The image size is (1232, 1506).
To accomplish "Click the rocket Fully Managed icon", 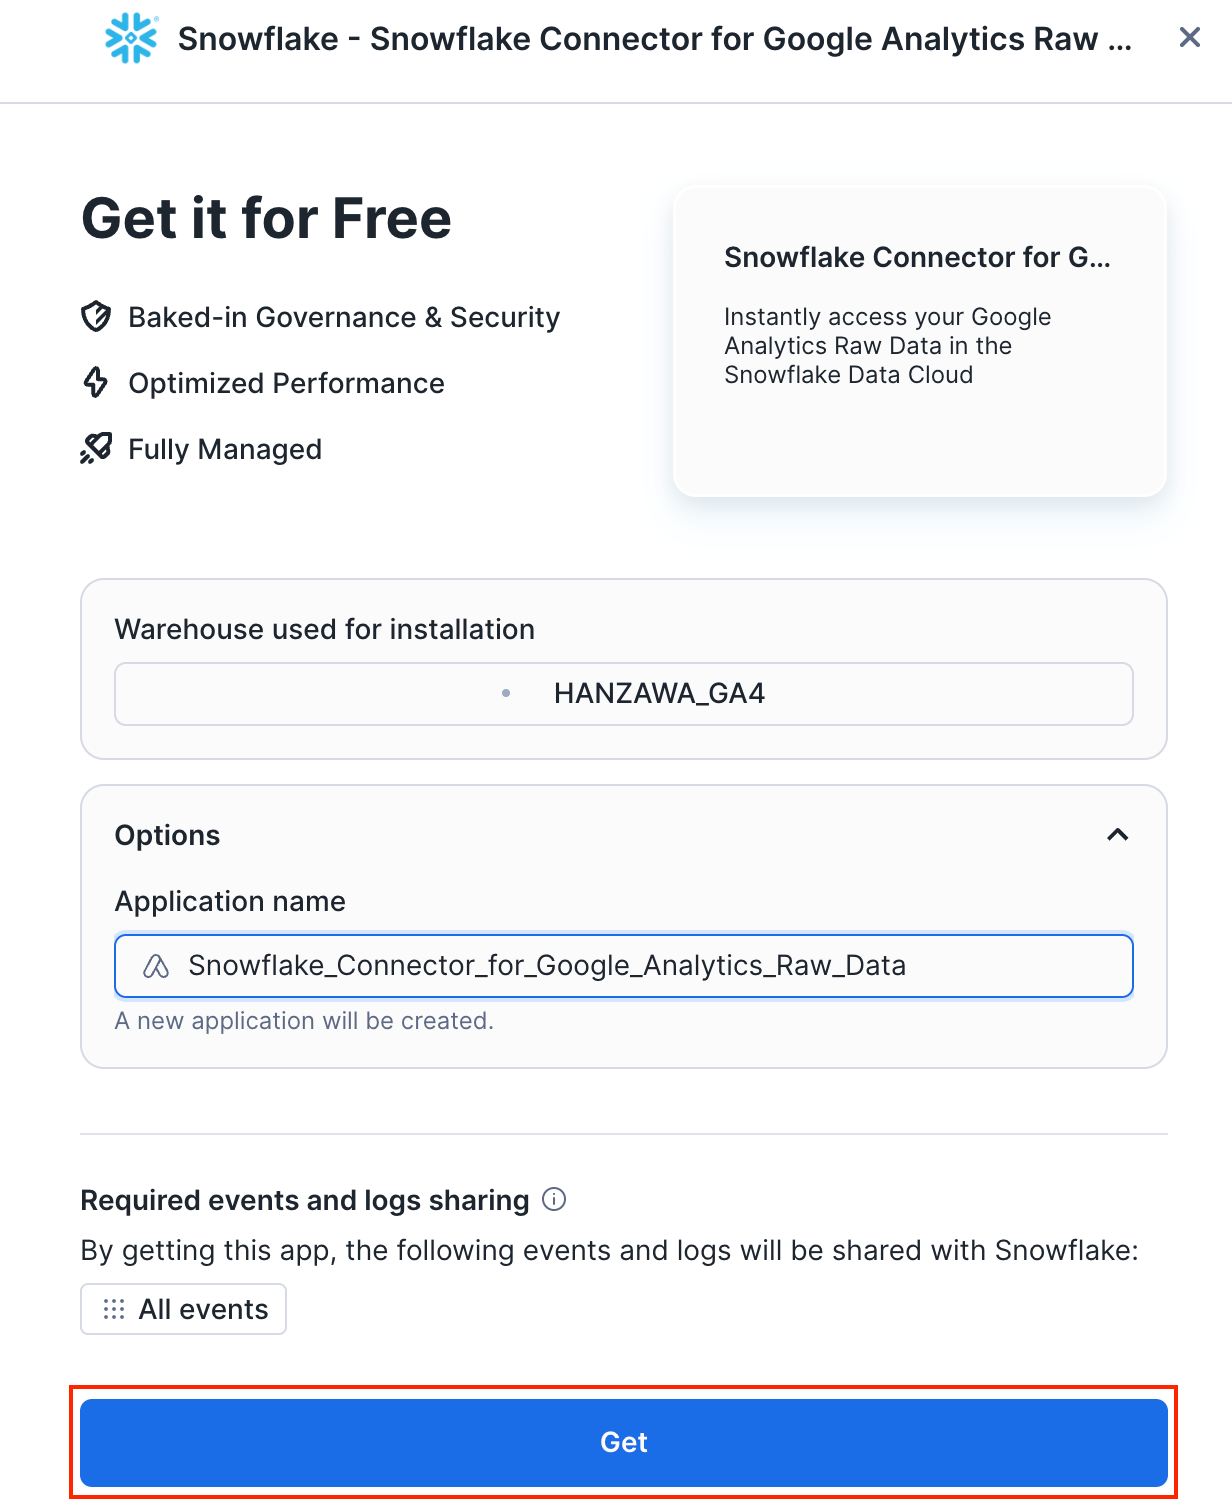I will pos(96,449).
